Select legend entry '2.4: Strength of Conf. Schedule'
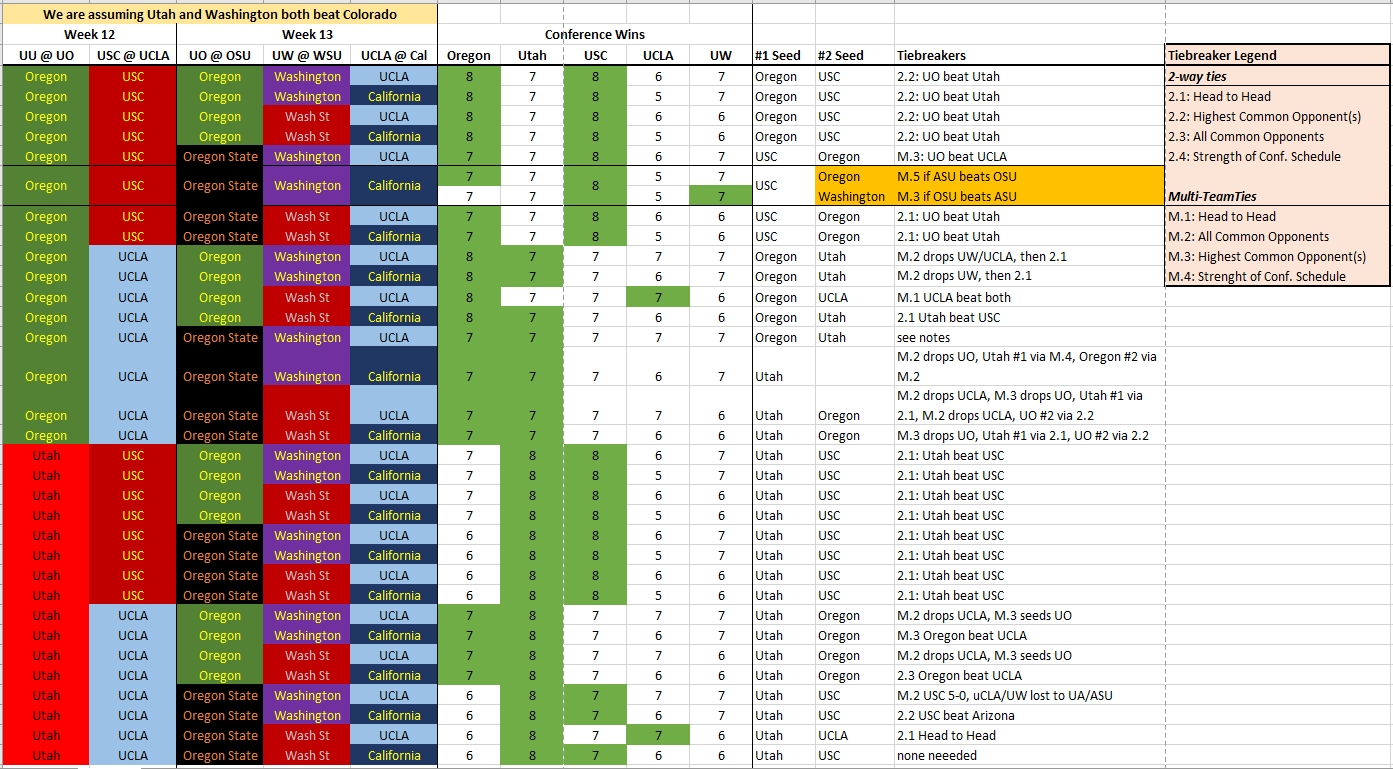1393x769 pixels. (x=1277, y=156)
